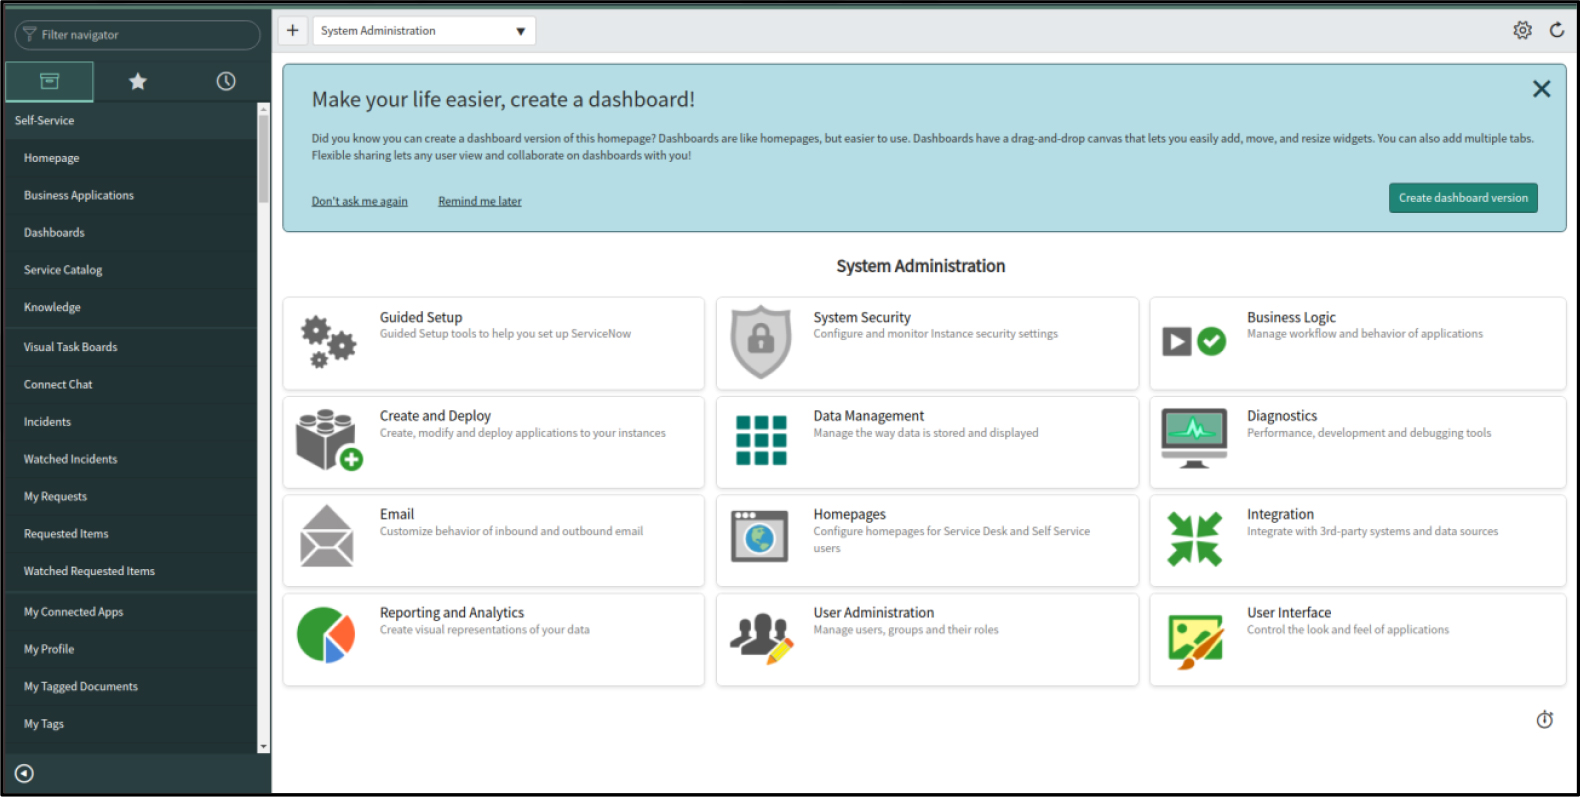Open Watched Incidents module
Image resolution: width=1580 pixels, height=797 pixels.
pos(129,459)
